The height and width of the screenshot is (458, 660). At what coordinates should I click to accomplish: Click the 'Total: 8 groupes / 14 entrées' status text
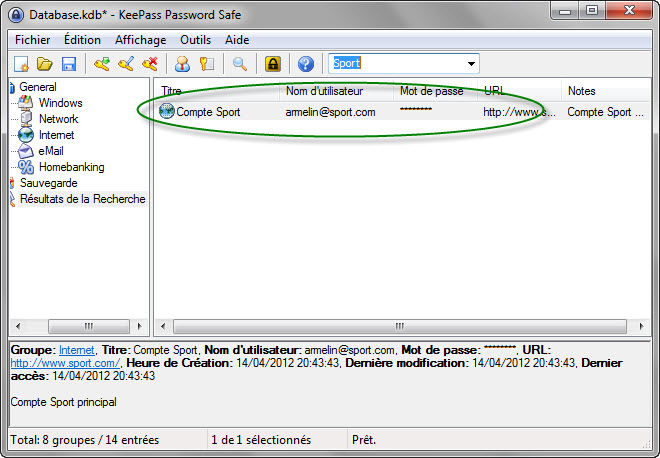point(85,440)
